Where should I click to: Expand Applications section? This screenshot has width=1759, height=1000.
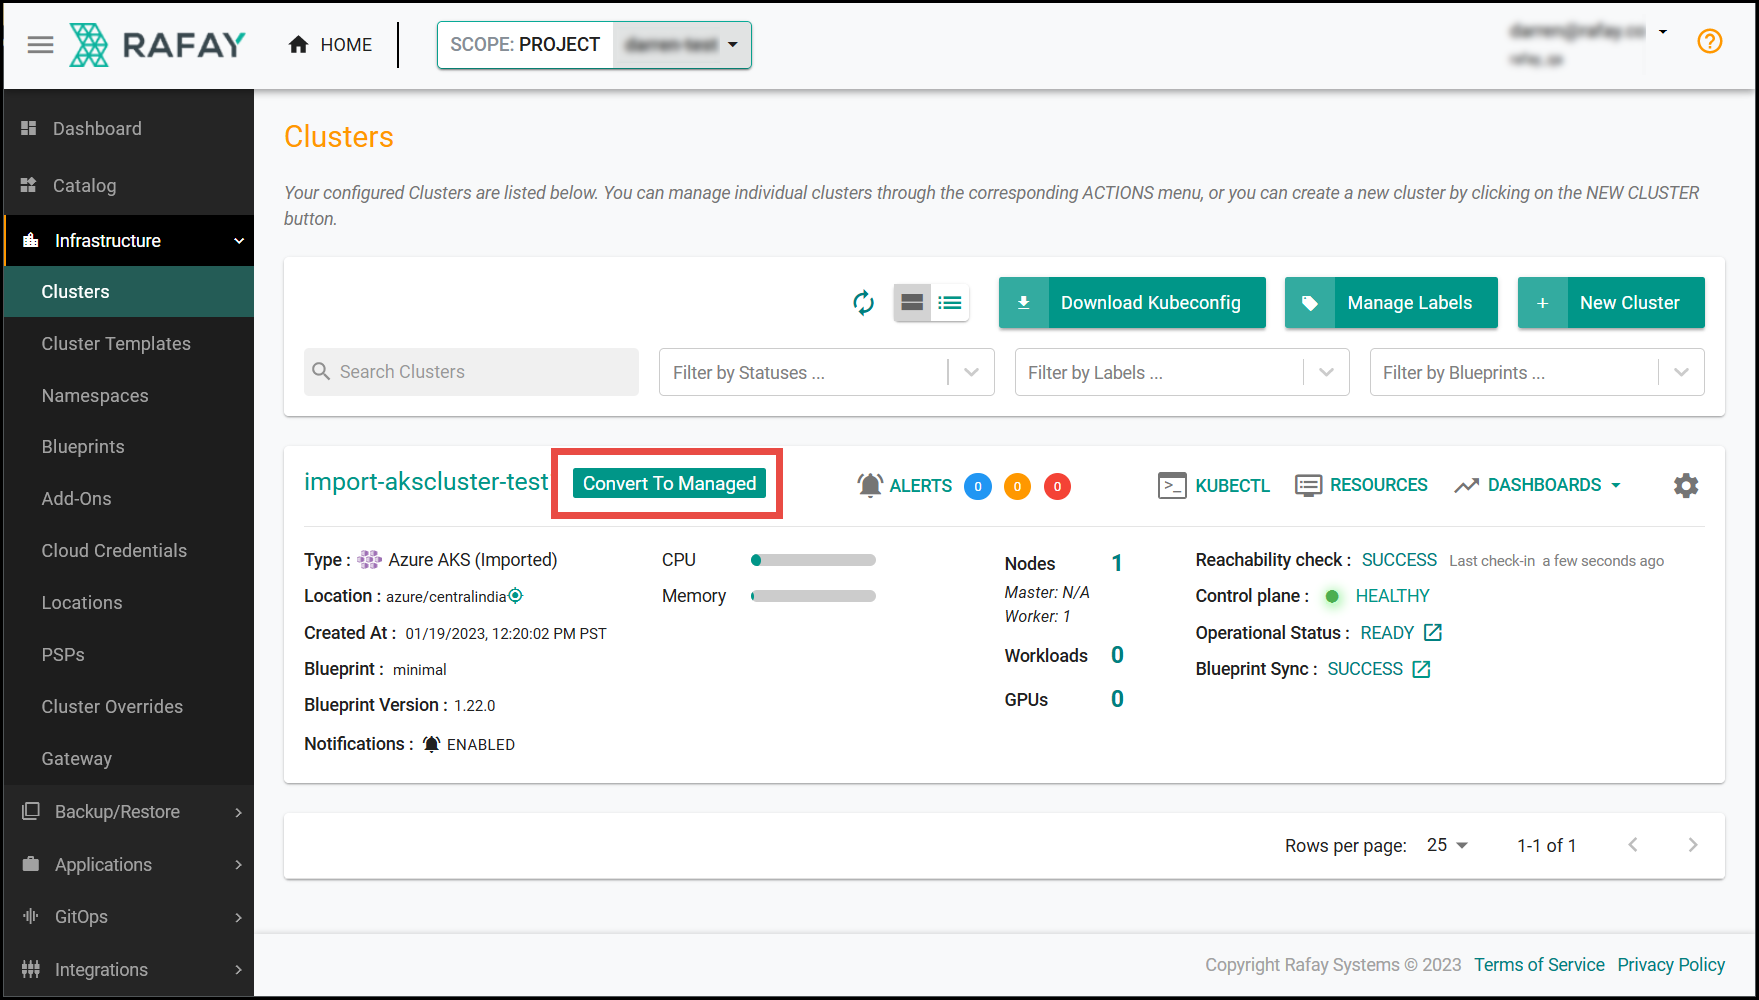[129, 865]
